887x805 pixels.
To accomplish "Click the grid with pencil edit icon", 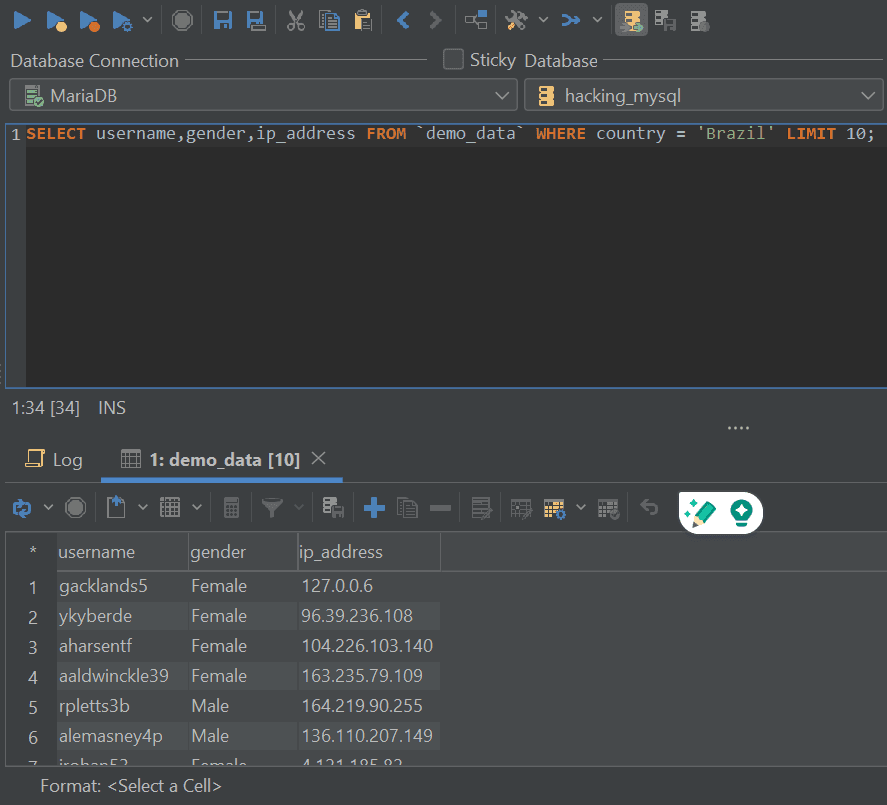I will pyautogui.click(x=521, y=509).
